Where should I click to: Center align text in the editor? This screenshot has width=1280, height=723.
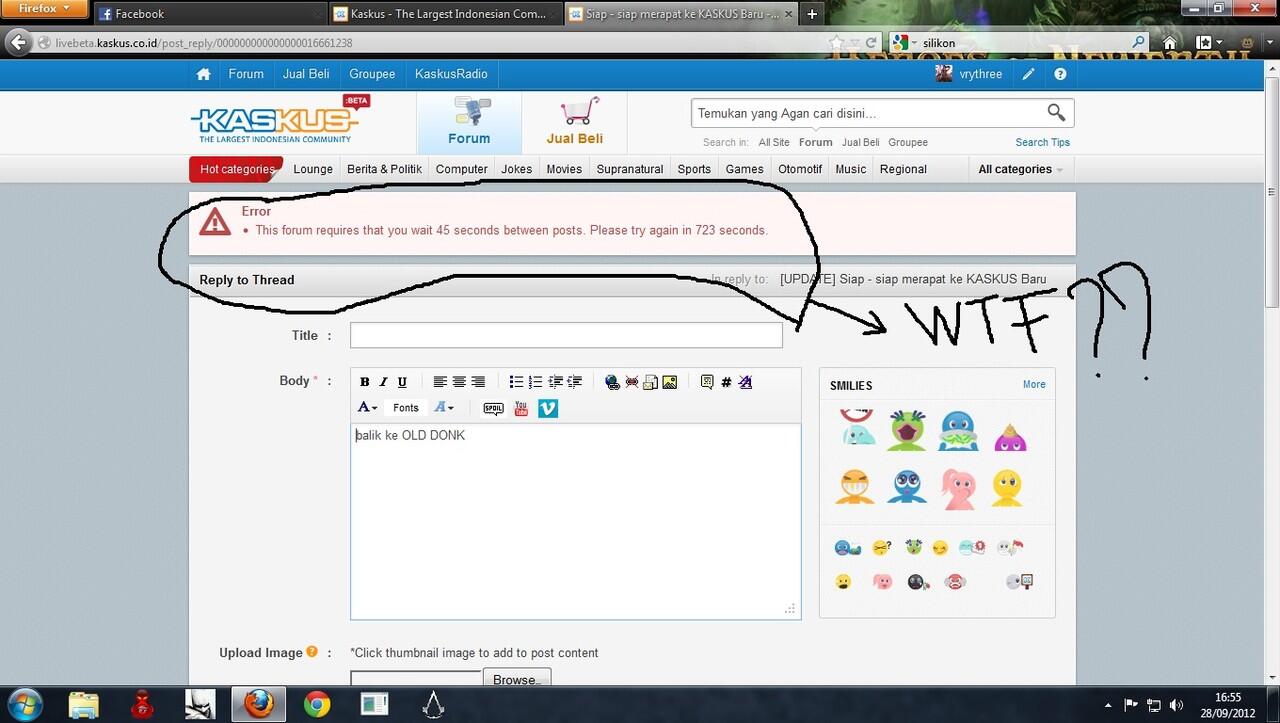click(459, 382)
